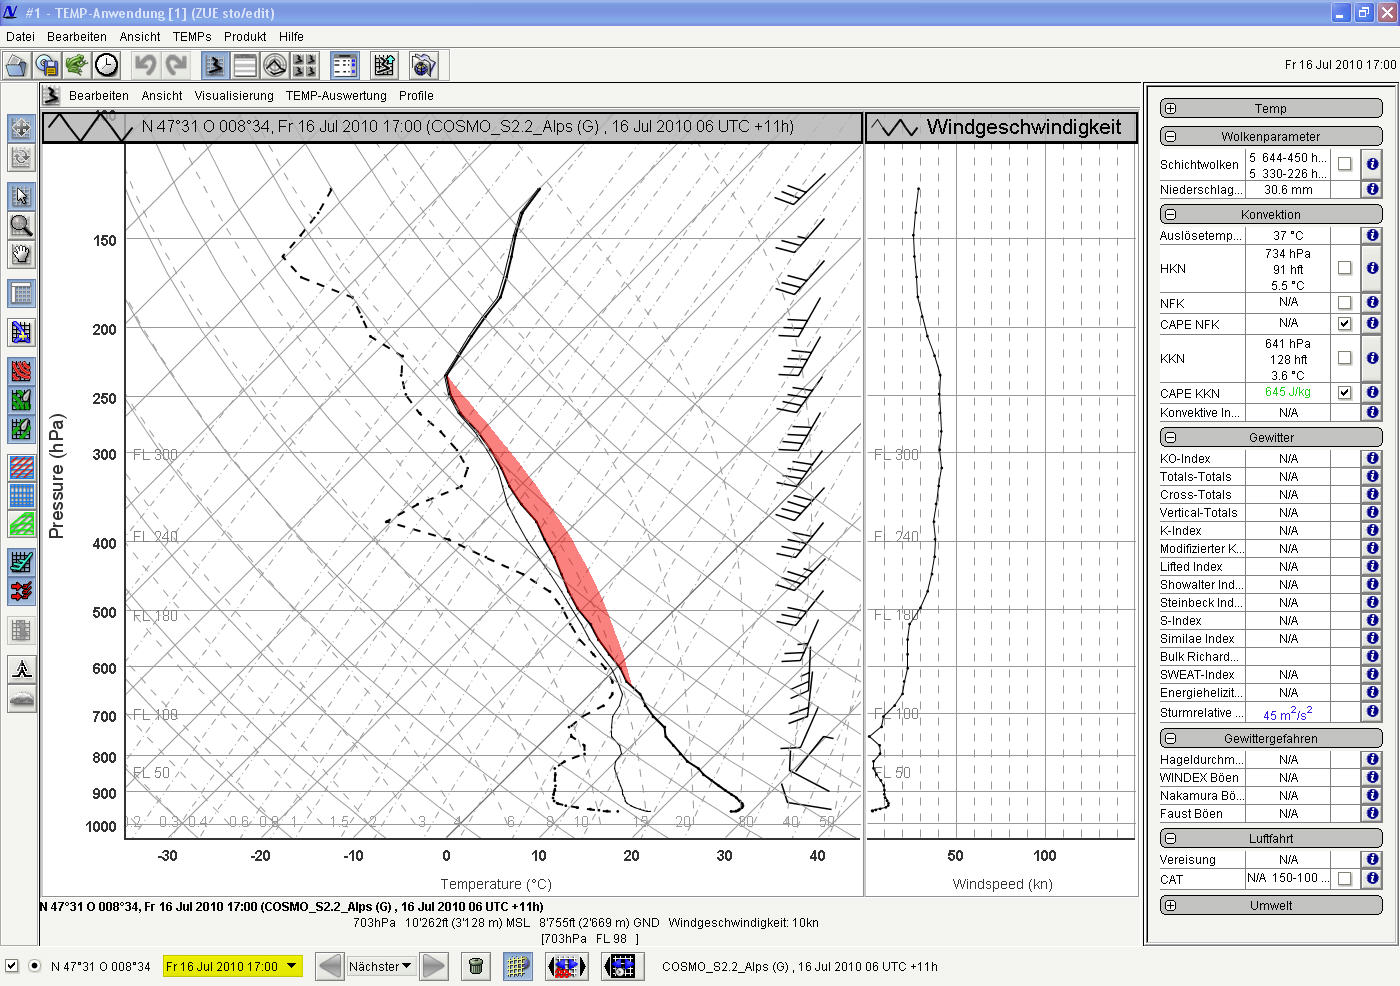Open the Produkt menu
Viewport: 1400px width, 986px height.
(245, 36)
